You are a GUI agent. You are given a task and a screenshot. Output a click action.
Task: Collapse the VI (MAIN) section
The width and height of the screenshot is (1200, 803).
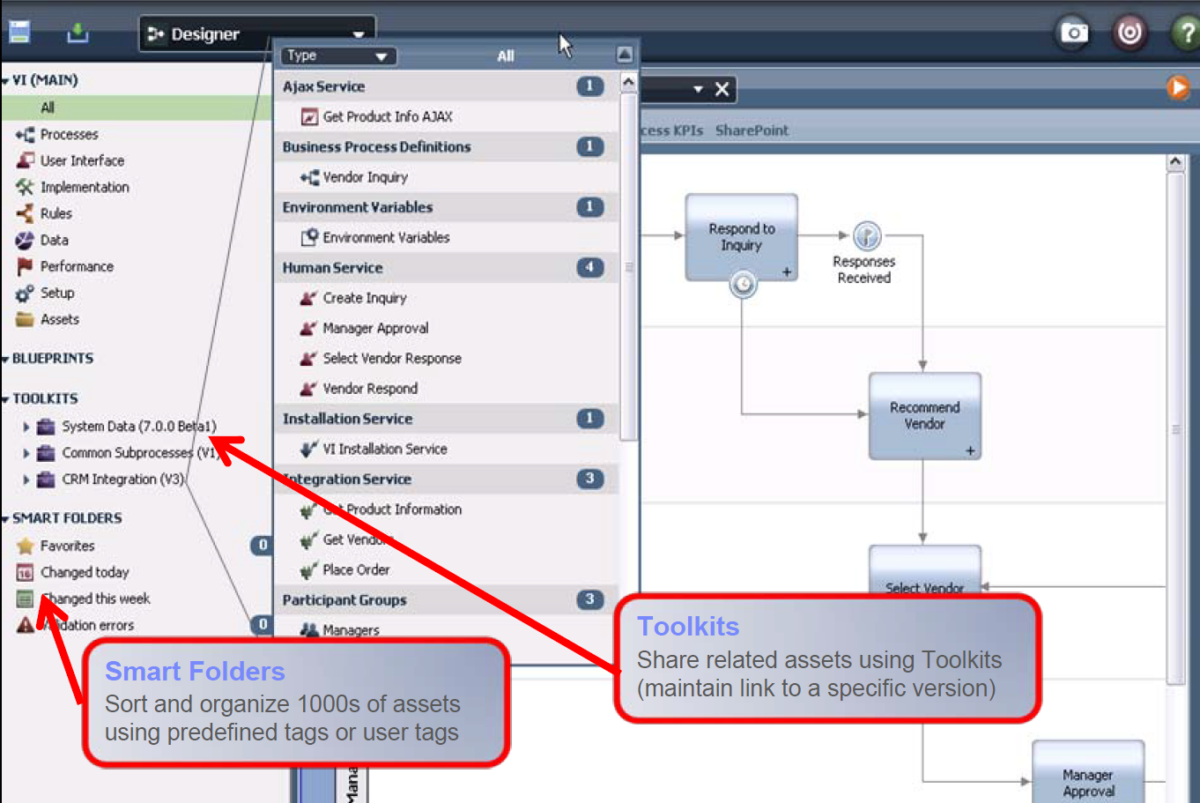tap(10, 79)
